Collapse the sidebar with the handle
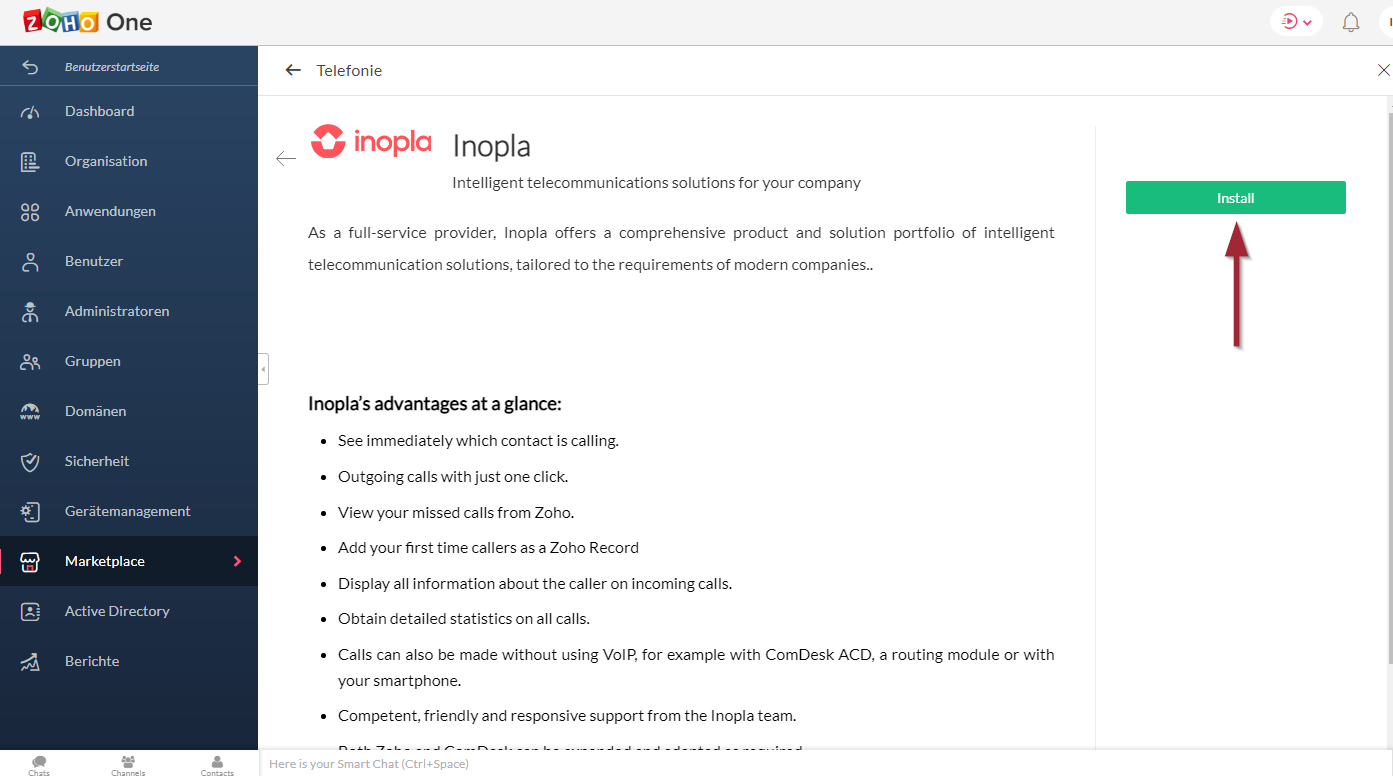 [263, 369]
